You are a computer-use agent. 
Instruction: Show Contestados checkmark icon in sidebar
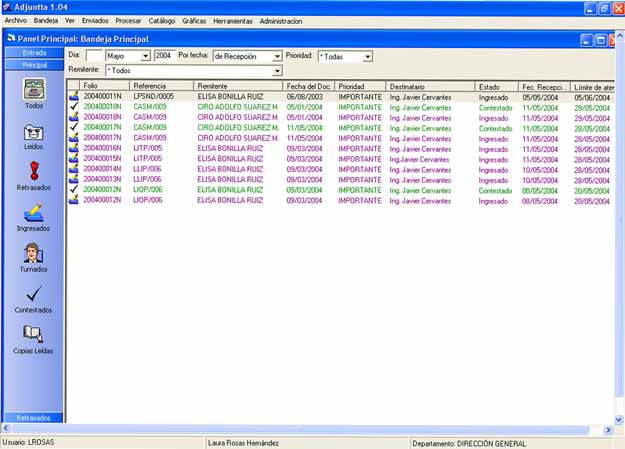(33, 294)
